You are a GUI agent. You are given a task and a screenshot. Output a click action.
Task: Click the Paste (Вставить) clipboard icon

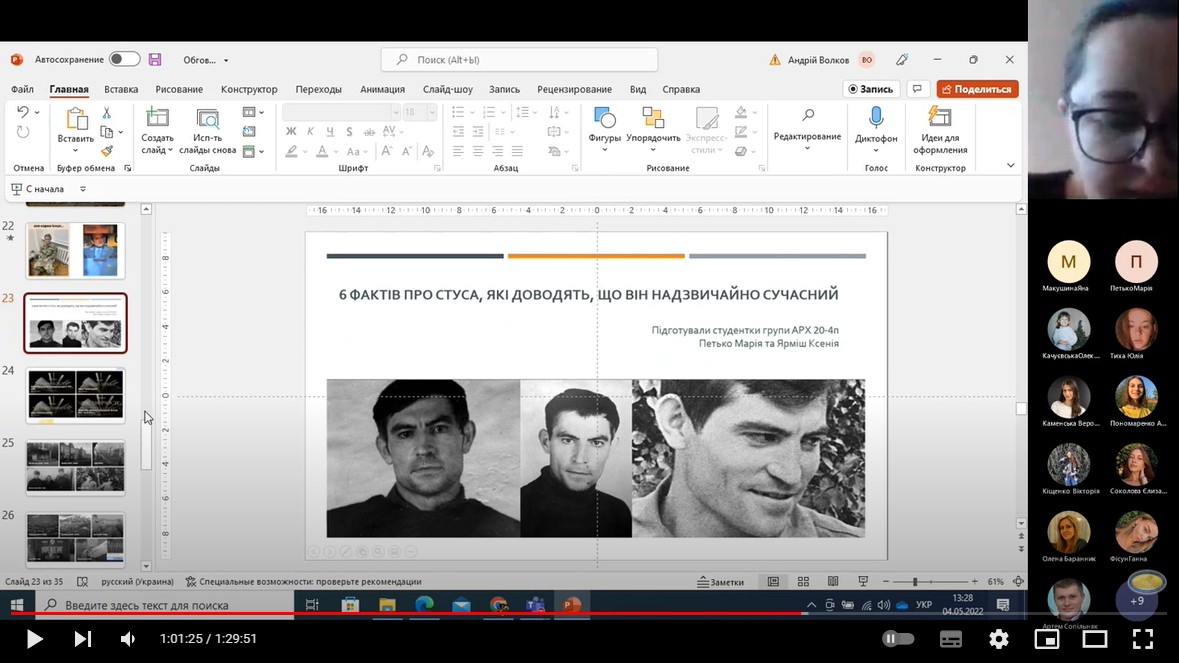tap(75, 119)
